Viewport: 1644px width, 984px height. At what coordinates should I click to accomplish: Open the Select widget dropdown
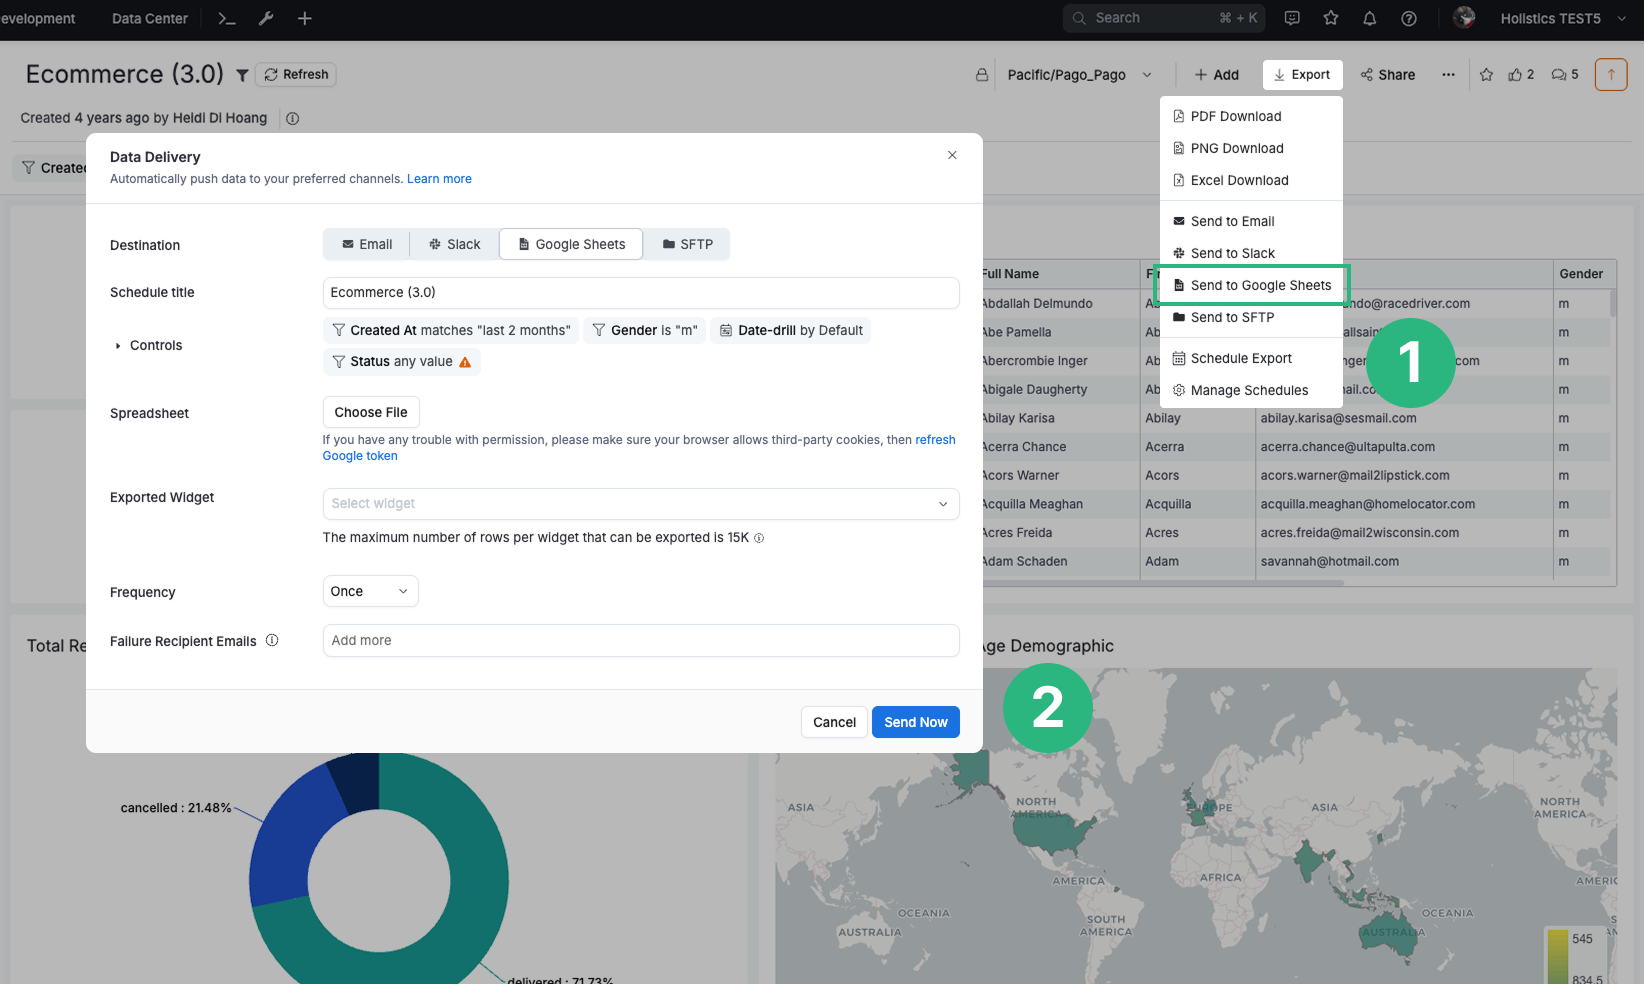(641, 504)
